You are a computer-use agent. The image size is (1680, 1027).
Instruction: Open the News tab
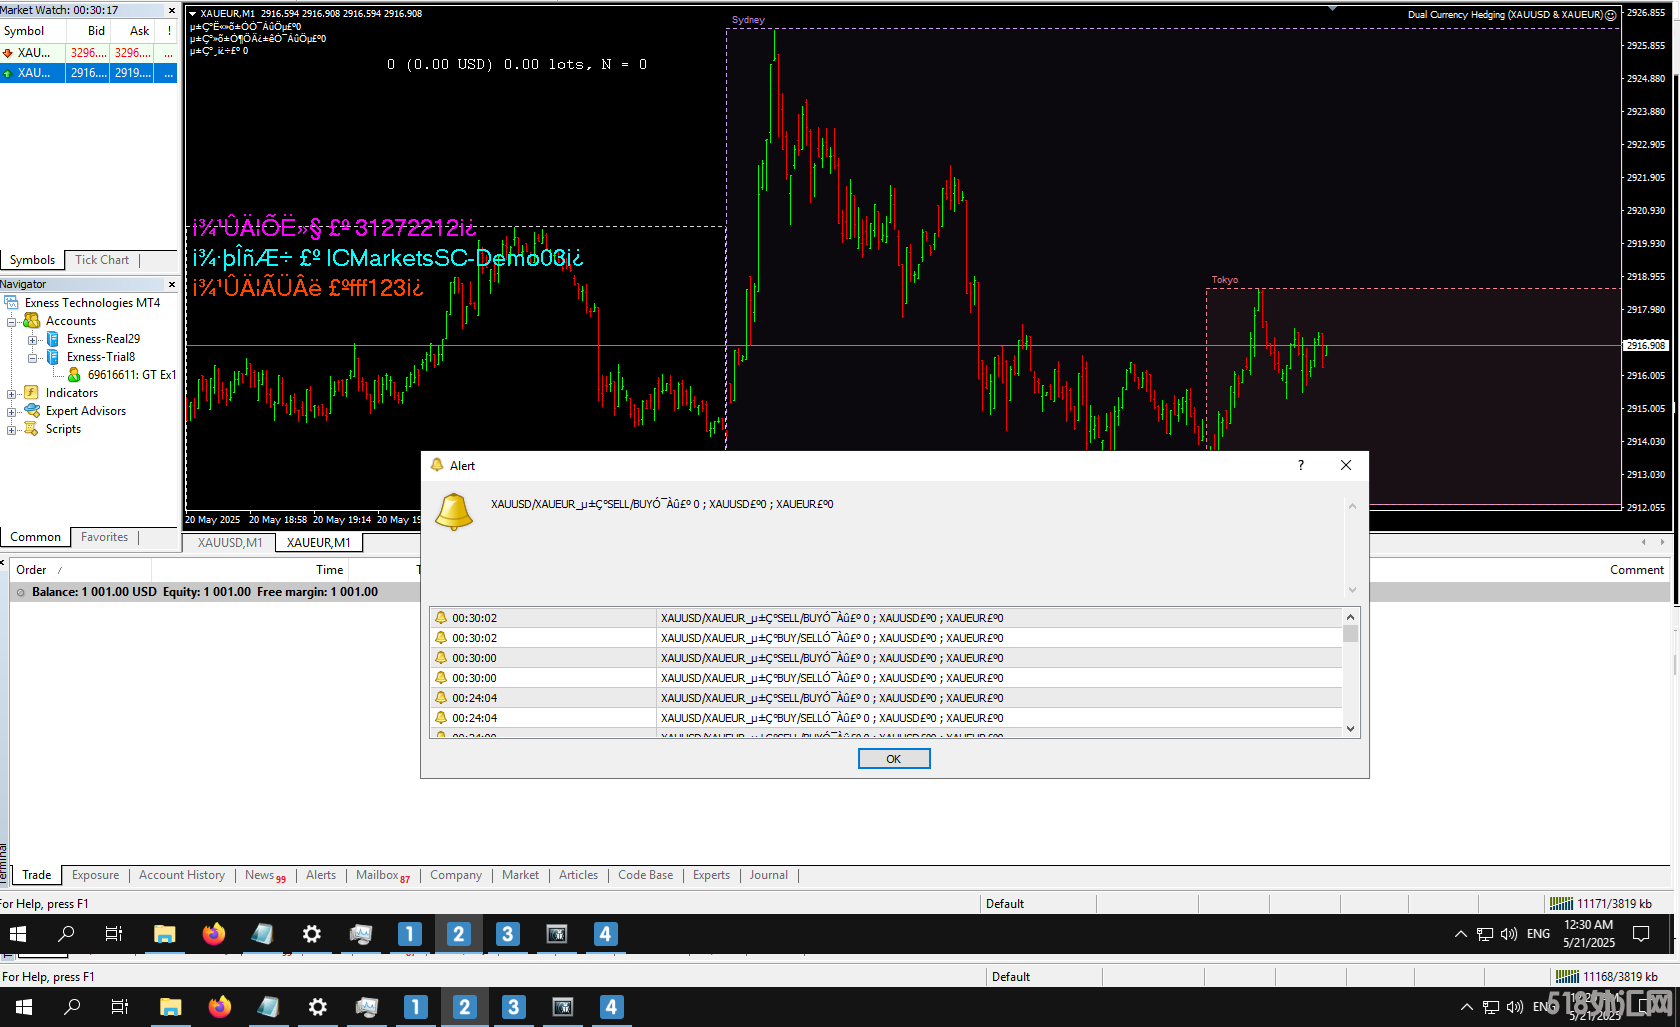pyautogui.click(x=265, y=875)
